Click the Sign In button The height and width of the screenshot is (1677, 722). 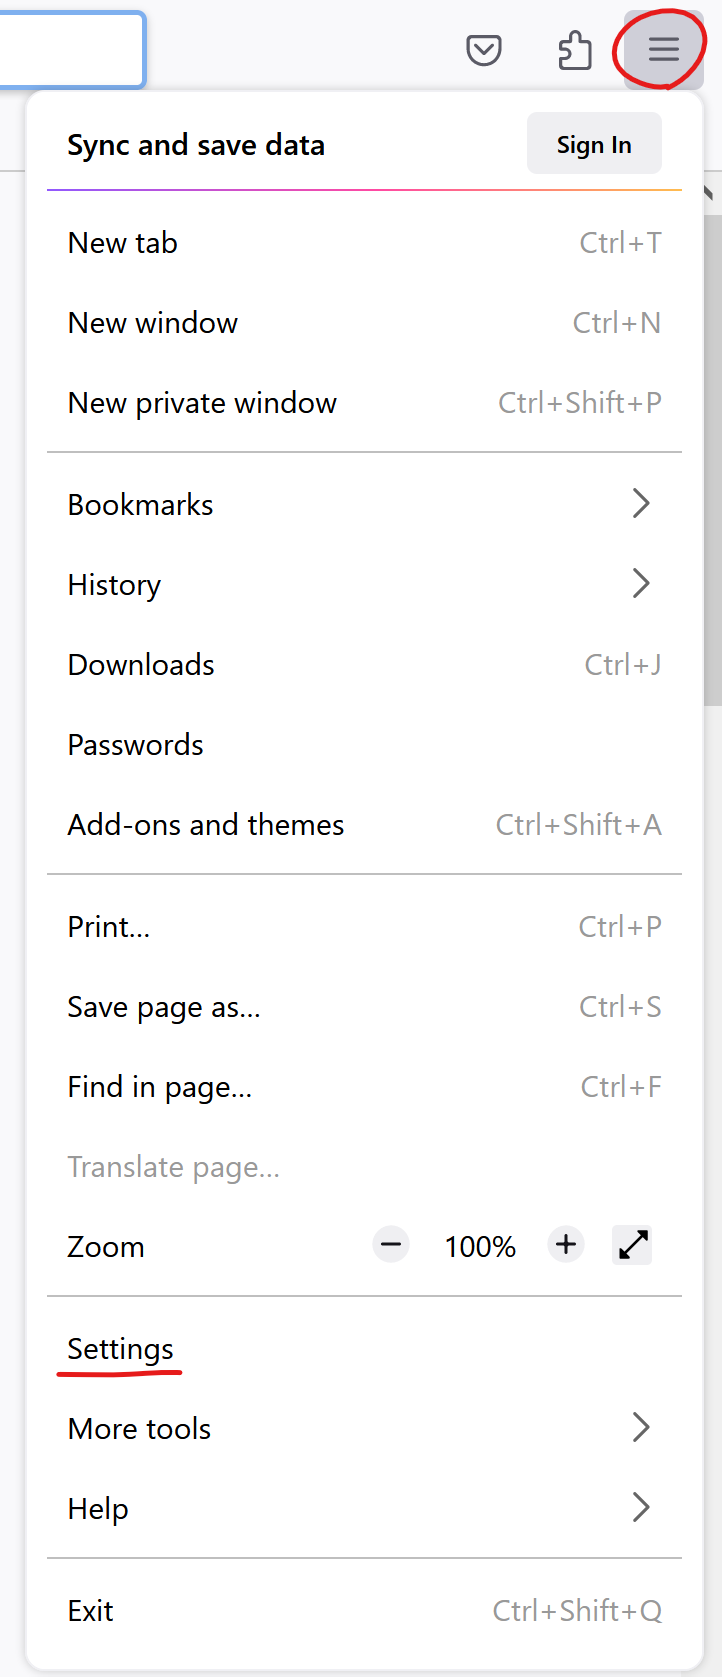tap(594, 144)
